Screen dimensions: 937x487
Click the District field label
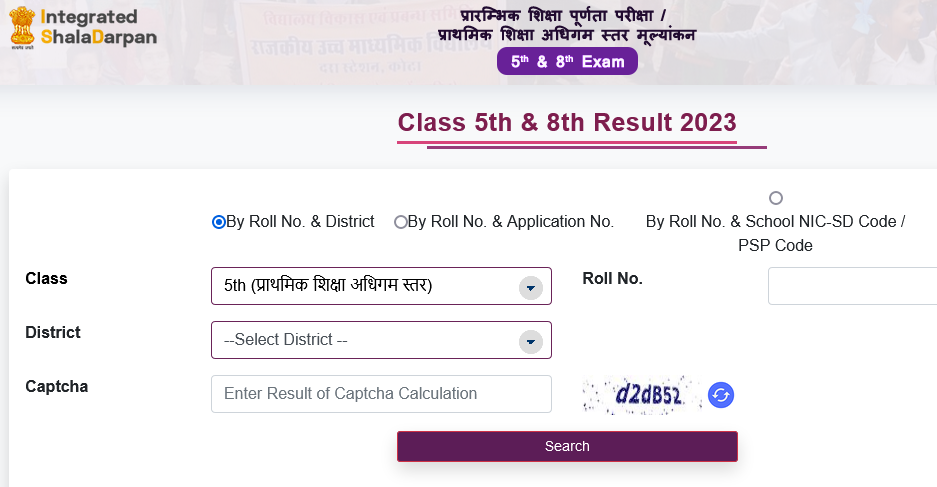point(53,332)
